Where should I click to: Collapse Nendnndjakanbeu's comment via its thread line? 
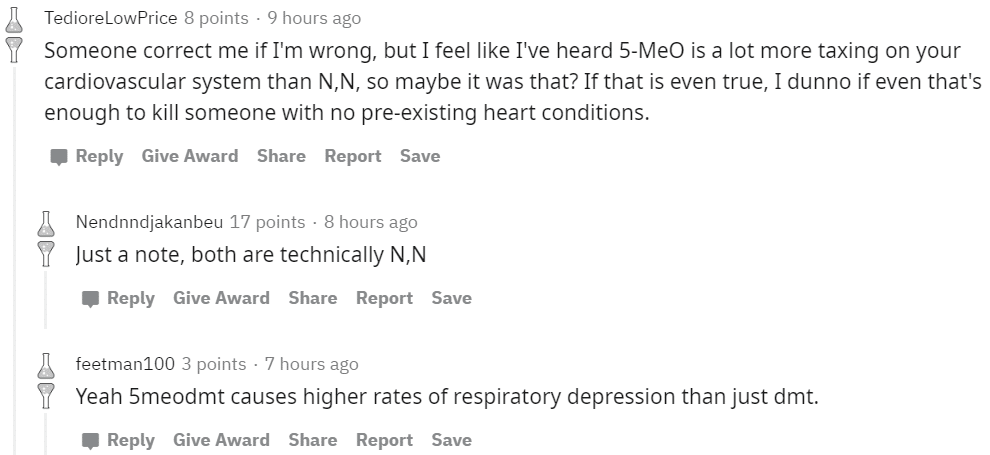click(45, 298)
